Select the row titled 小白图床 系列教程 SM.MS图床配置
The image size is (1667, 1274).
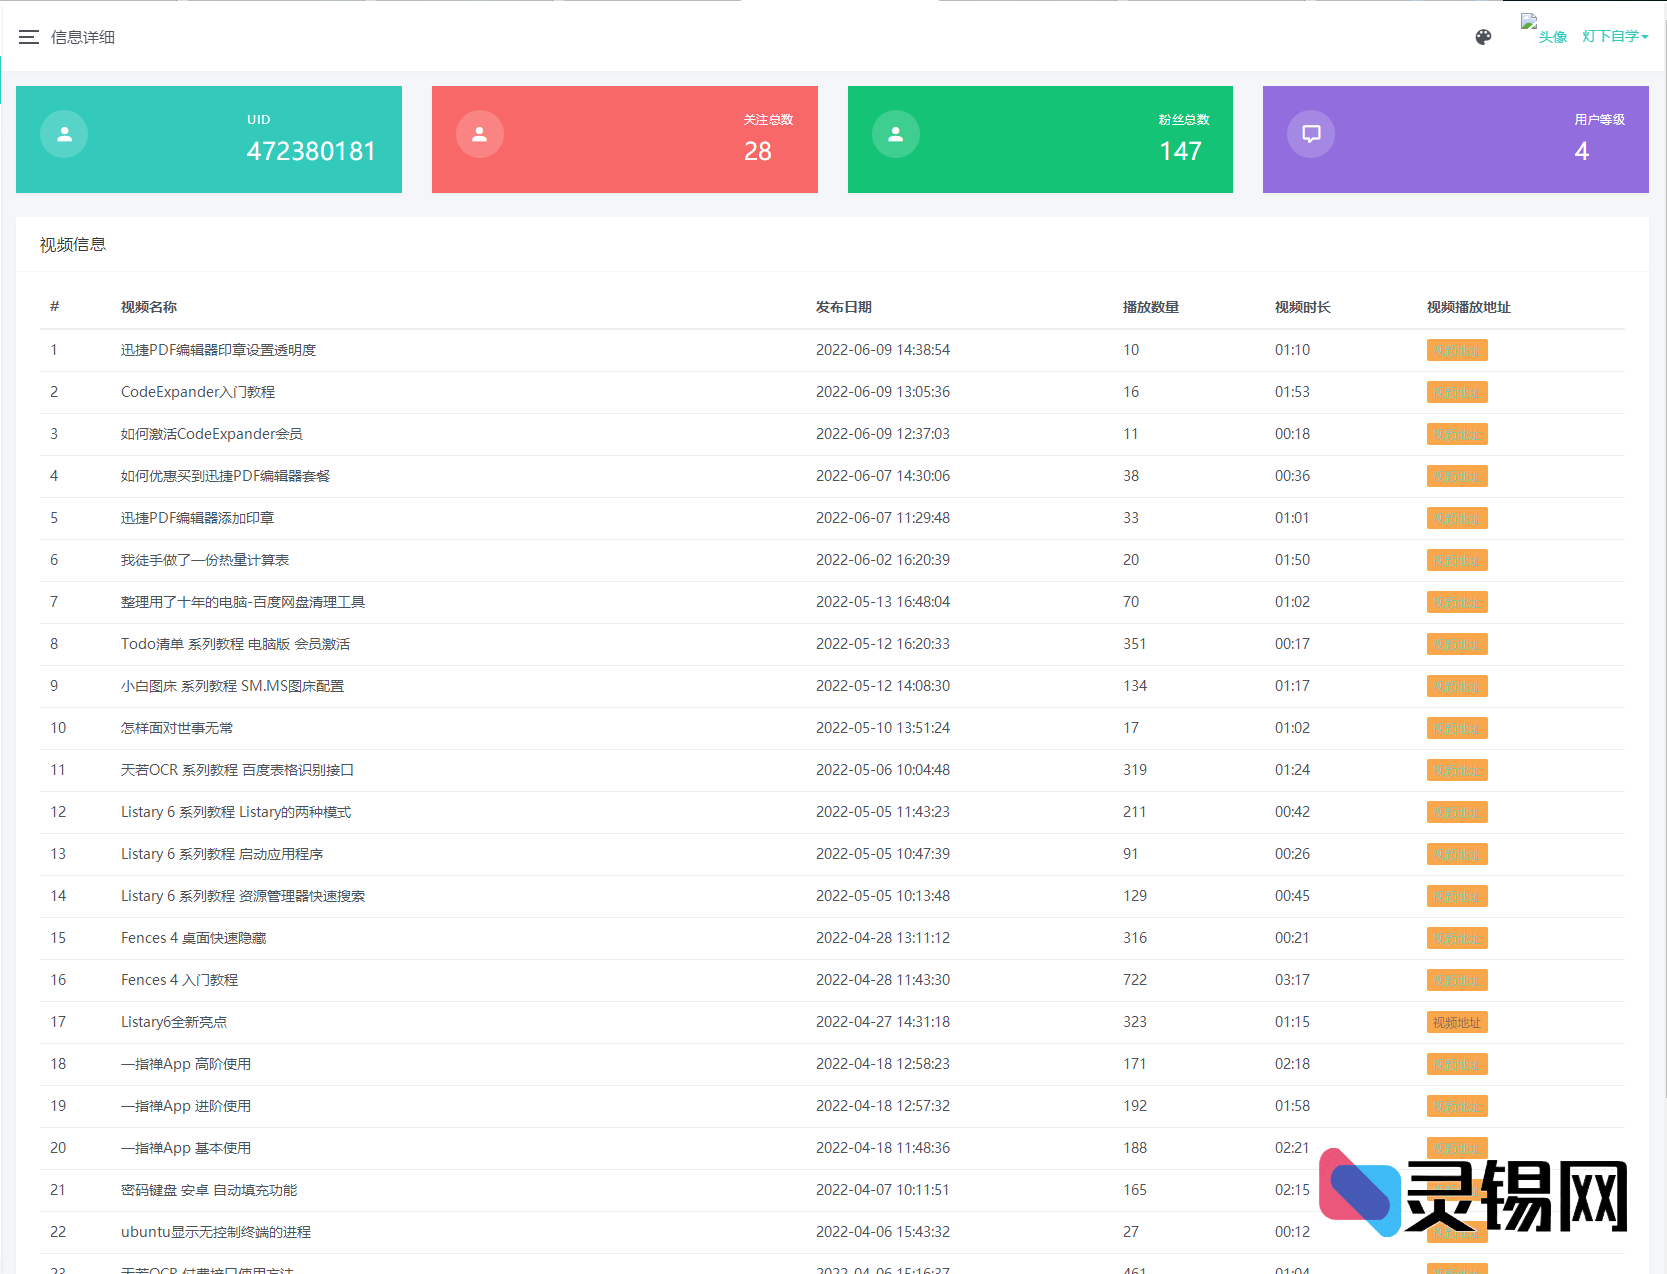(232, 686)
